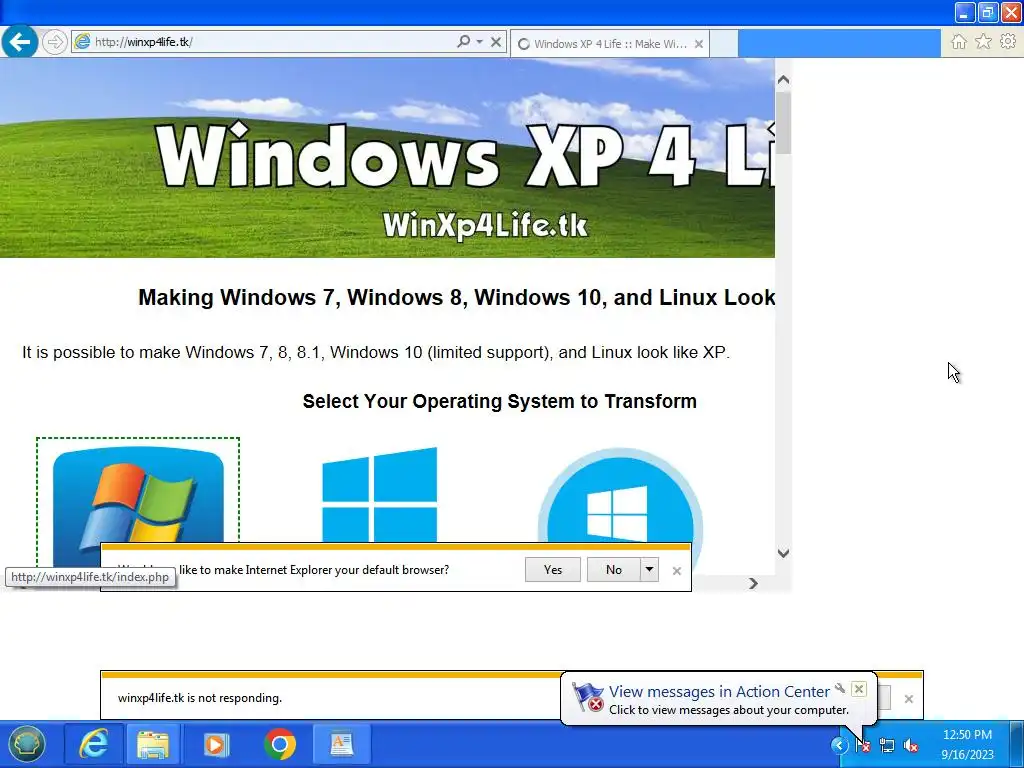Click the vertical scrollbar thumb

point(783,123)
